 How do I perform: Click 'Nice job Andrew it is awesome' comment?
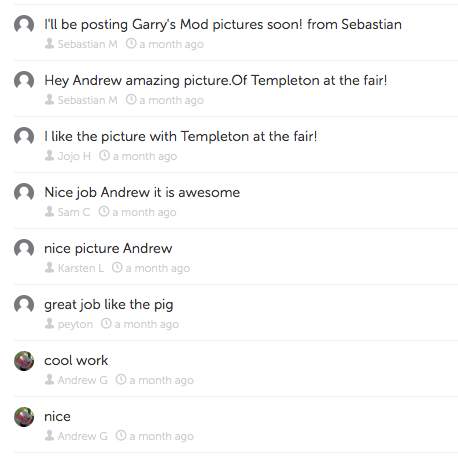pos(142,193)
